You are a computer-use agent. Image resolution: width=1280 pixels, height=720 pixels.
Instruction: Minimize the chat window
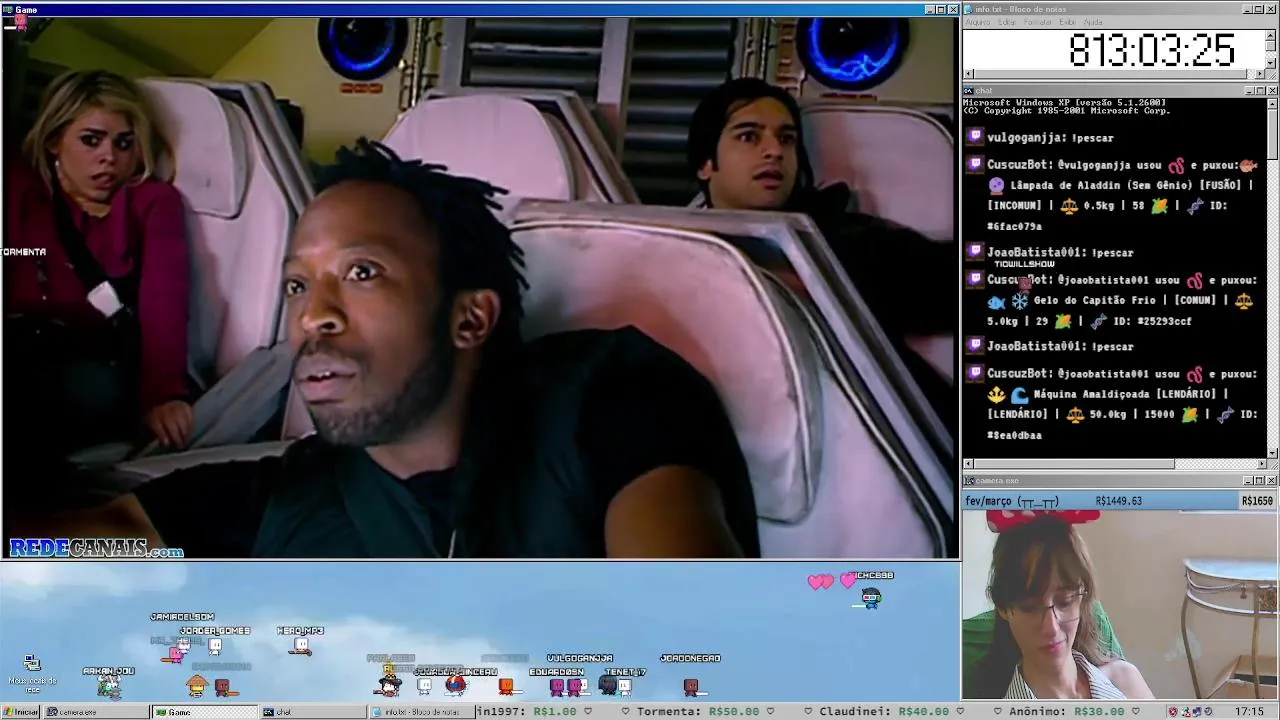click(x=1249, y=91)
